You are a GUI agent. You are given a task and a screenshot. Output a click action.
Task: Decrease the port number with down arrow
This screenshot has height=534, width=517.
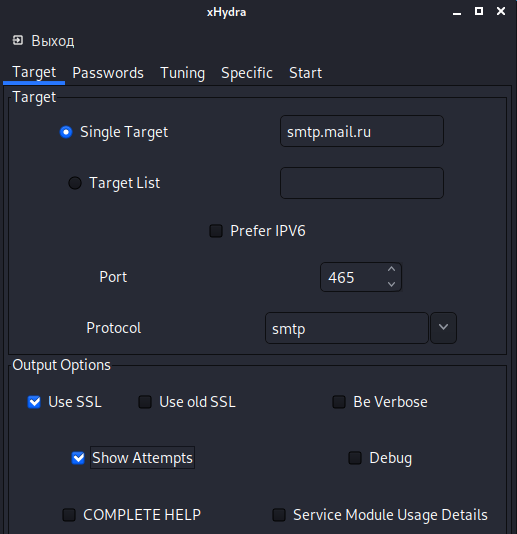coord(391,284)
